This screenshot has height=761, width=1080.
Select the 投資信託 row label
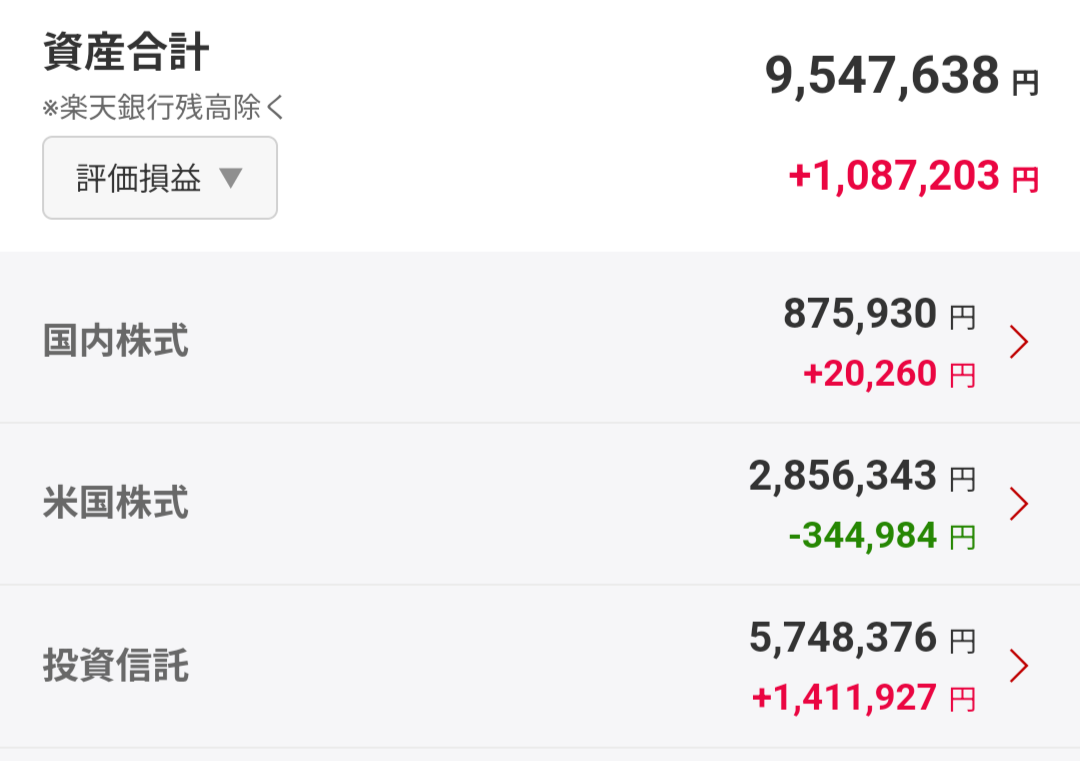(116, 665)
